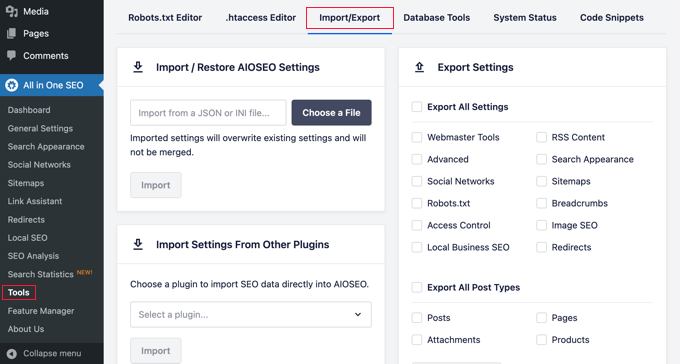
Task: Toggle the Advanced export checkbox
Action: [x=417, y=159]
